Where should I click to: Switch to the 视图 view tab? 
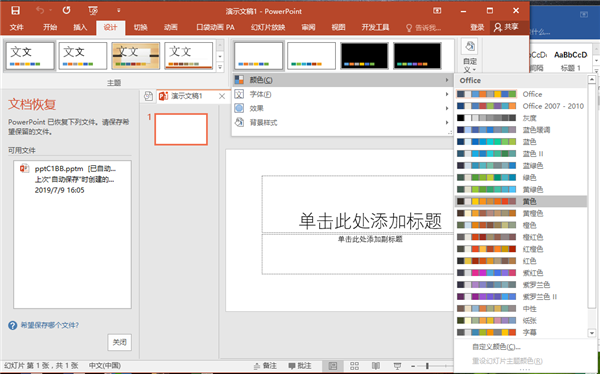click(x=338, y=27)
